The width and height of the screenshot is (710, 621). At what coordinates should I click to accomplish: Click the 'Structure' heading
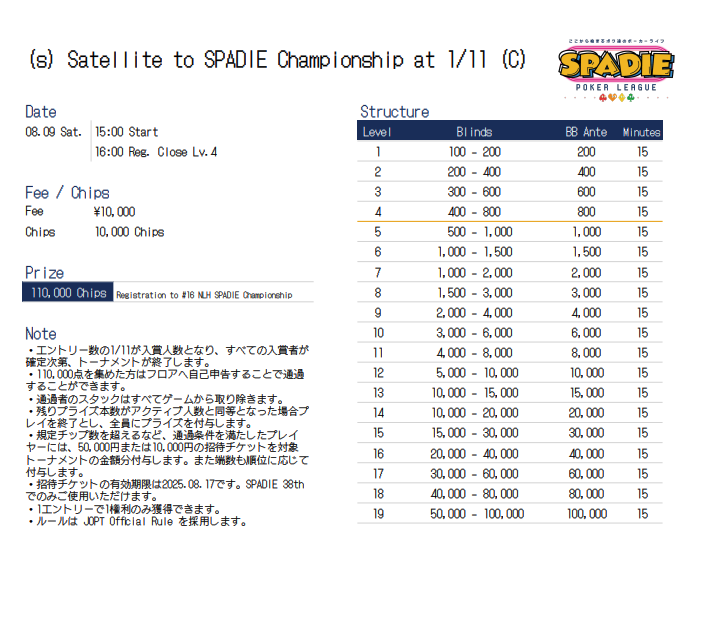pos(394,112)
